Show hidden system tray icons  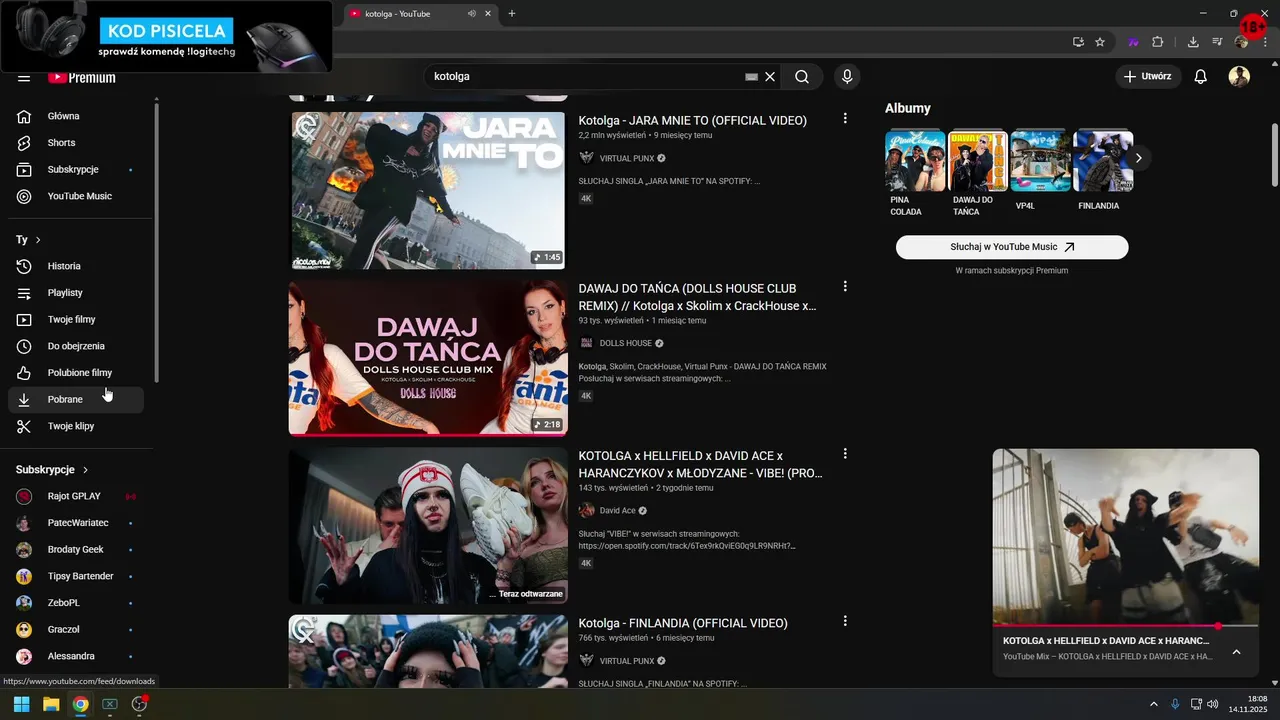click(x=1153, y=704)
